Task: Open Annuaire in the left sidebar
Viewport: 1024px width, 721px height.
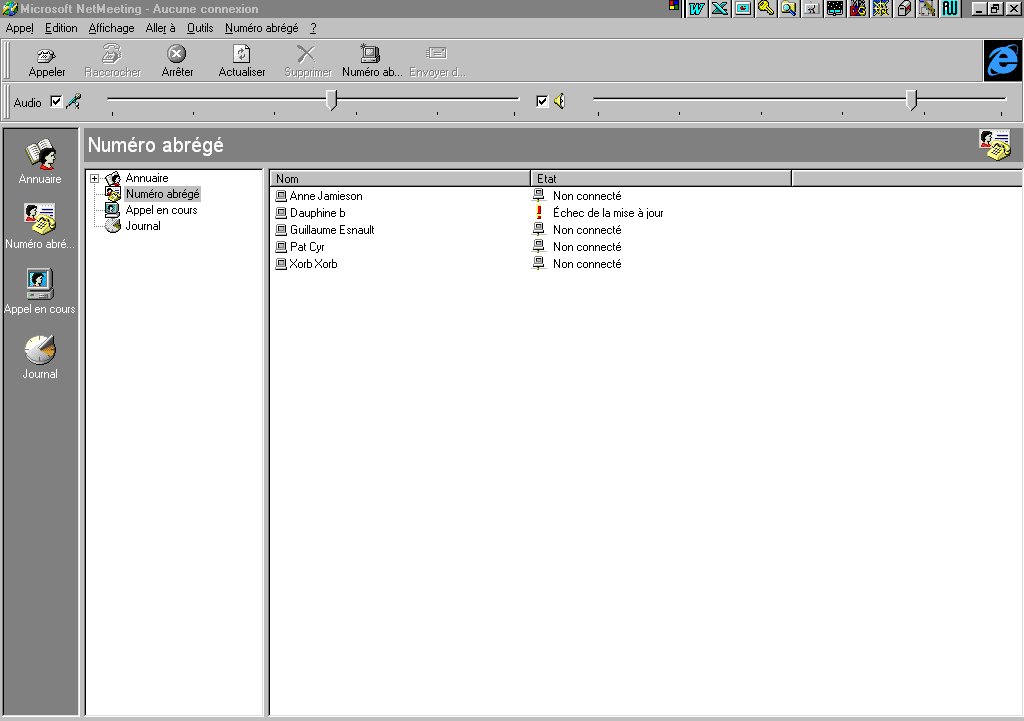Action: click(x=40, y=155)
